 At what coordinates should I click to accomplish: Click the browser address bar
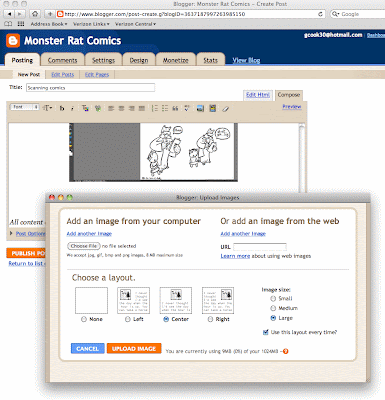191,14
